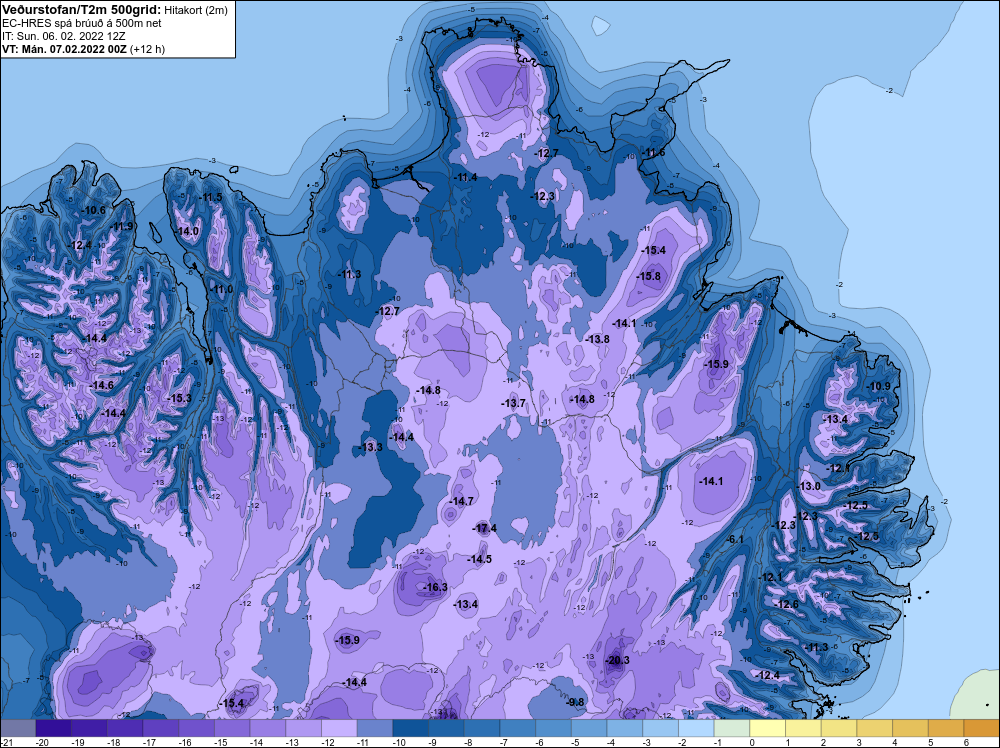1000x748 pixels.
Task: Click the title text 'Veðurstofan/T2m 500grid:'
Action: [82, 10]
